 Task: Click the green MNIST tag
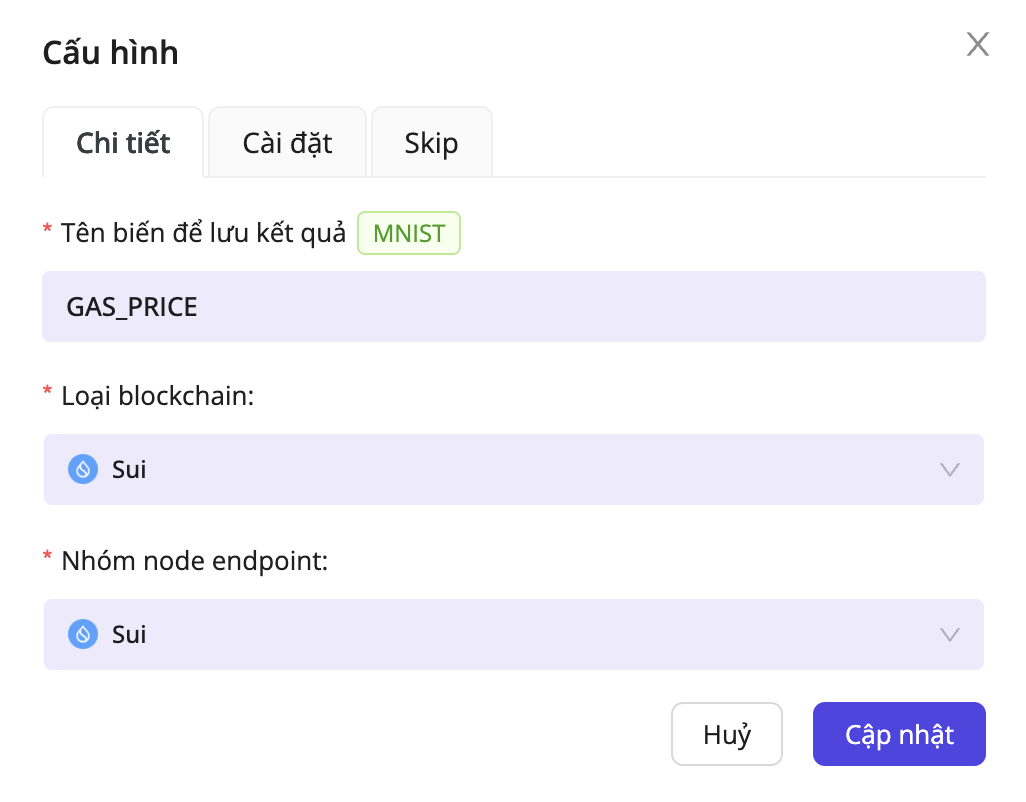pos(409,233)
